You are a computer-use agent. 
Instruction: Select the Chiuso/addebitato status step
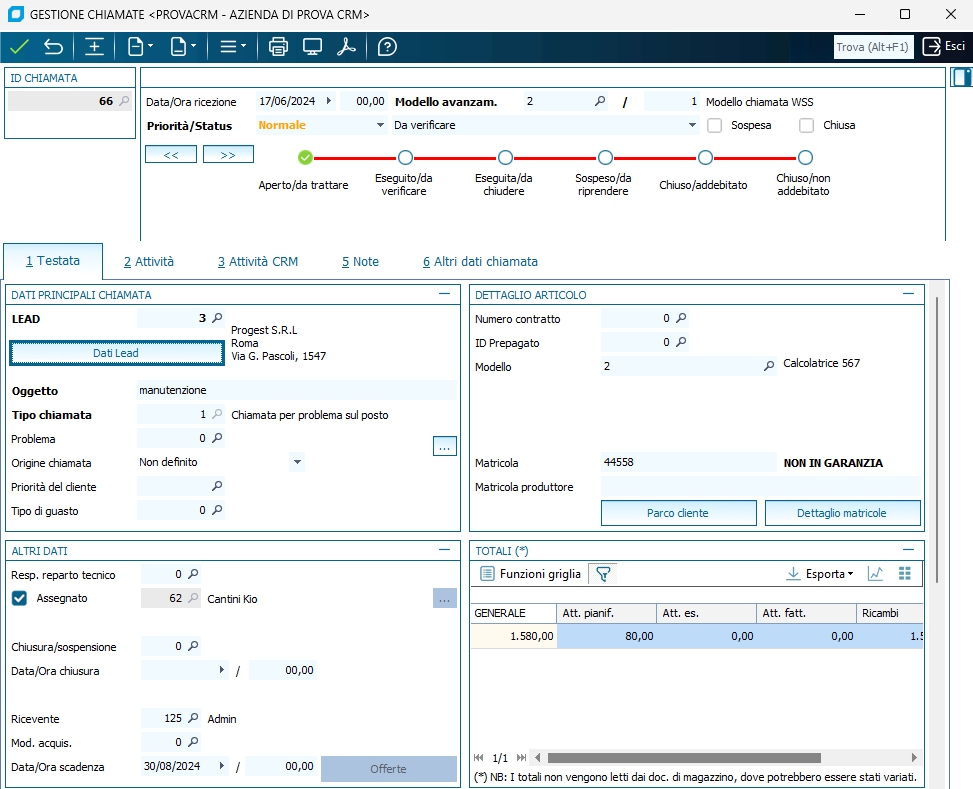705,158
